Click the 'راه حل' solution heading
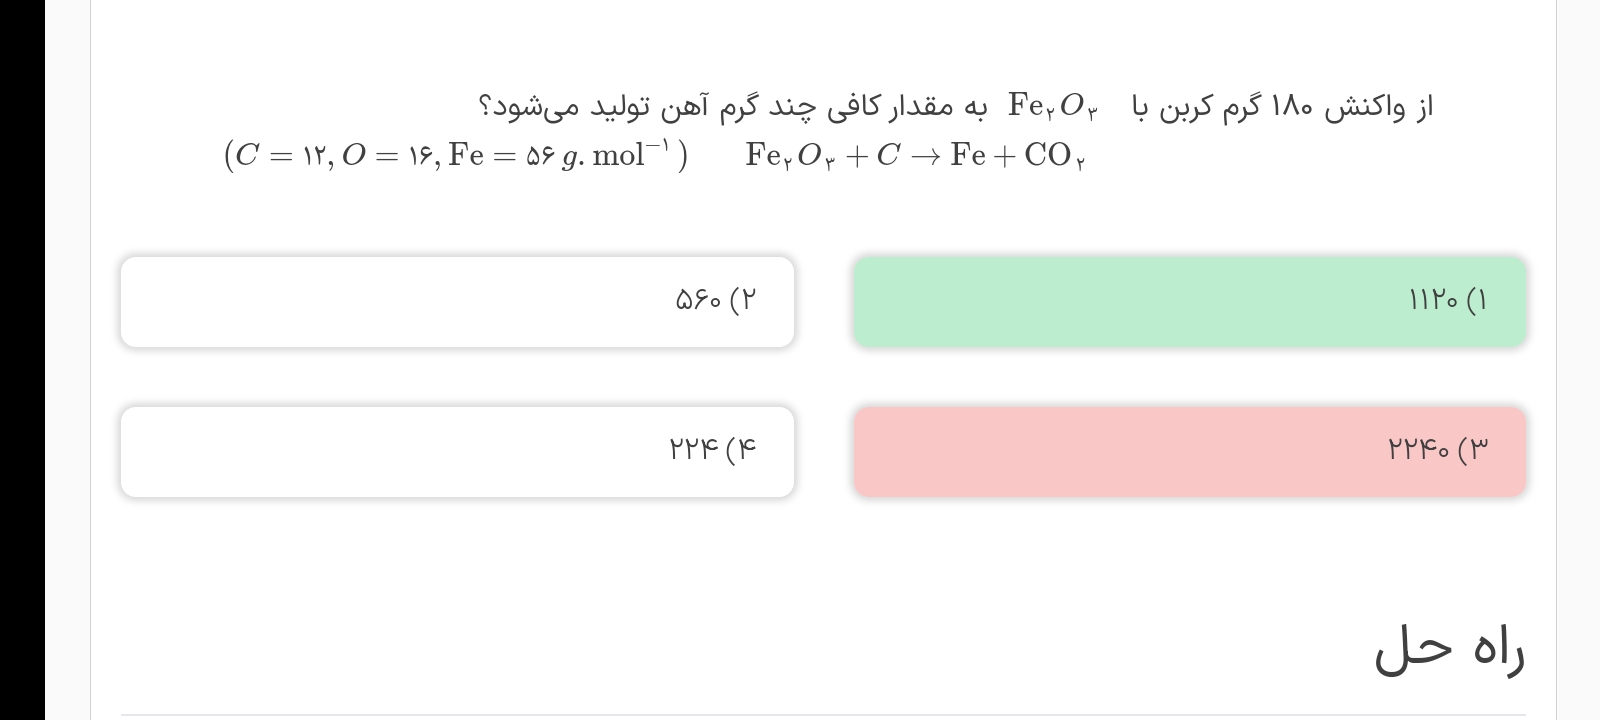 (1449, 651)
